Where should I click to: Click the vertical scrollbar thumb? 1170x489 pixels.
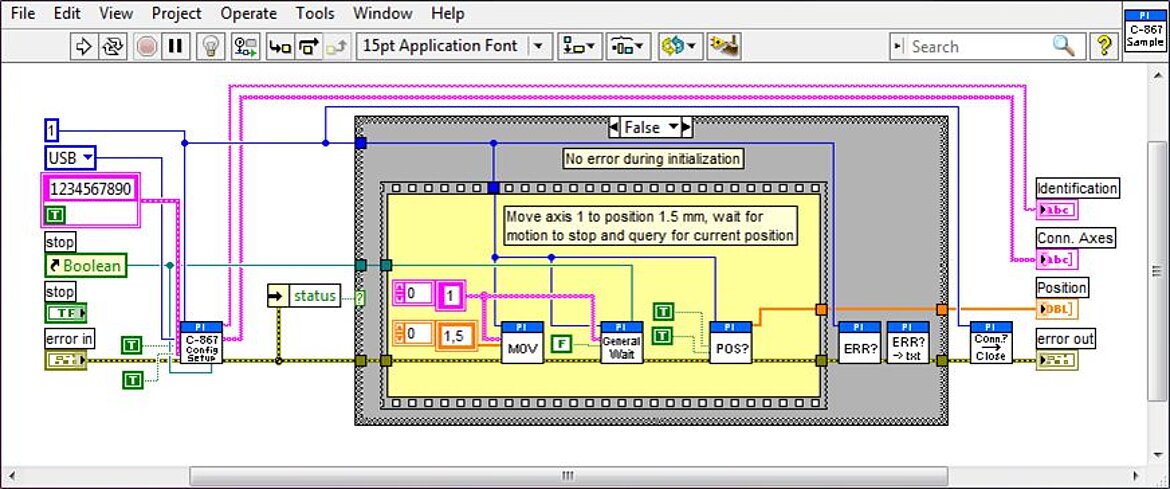click(1157, 270)
